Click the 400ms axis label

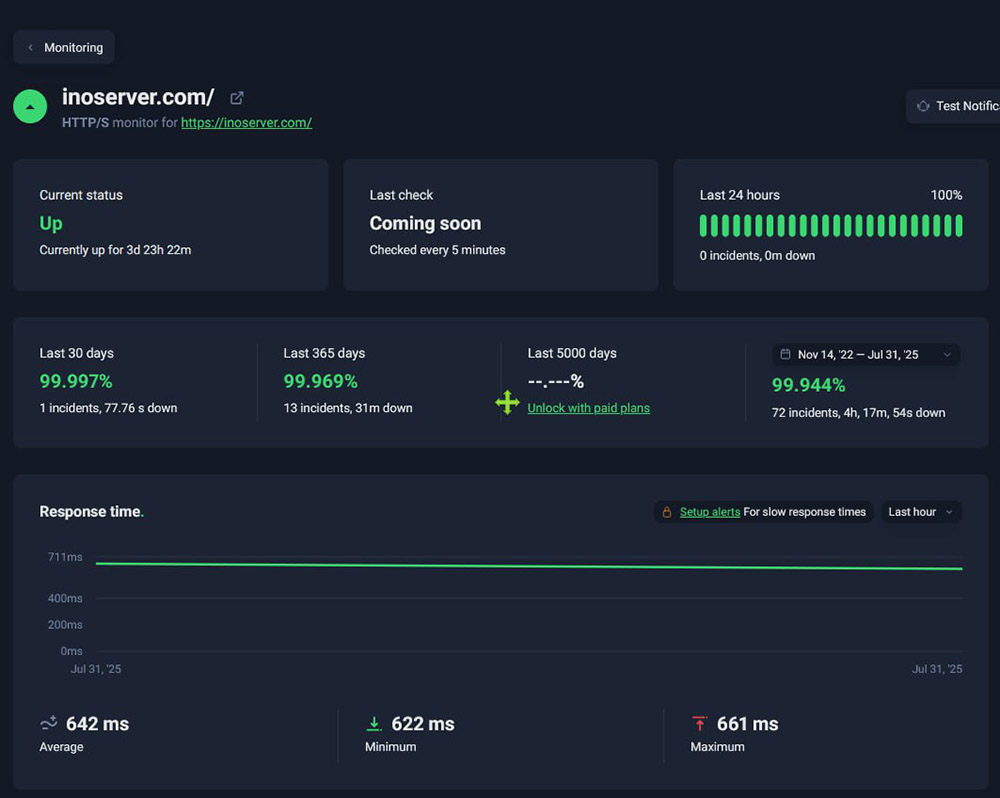(65, 598)
